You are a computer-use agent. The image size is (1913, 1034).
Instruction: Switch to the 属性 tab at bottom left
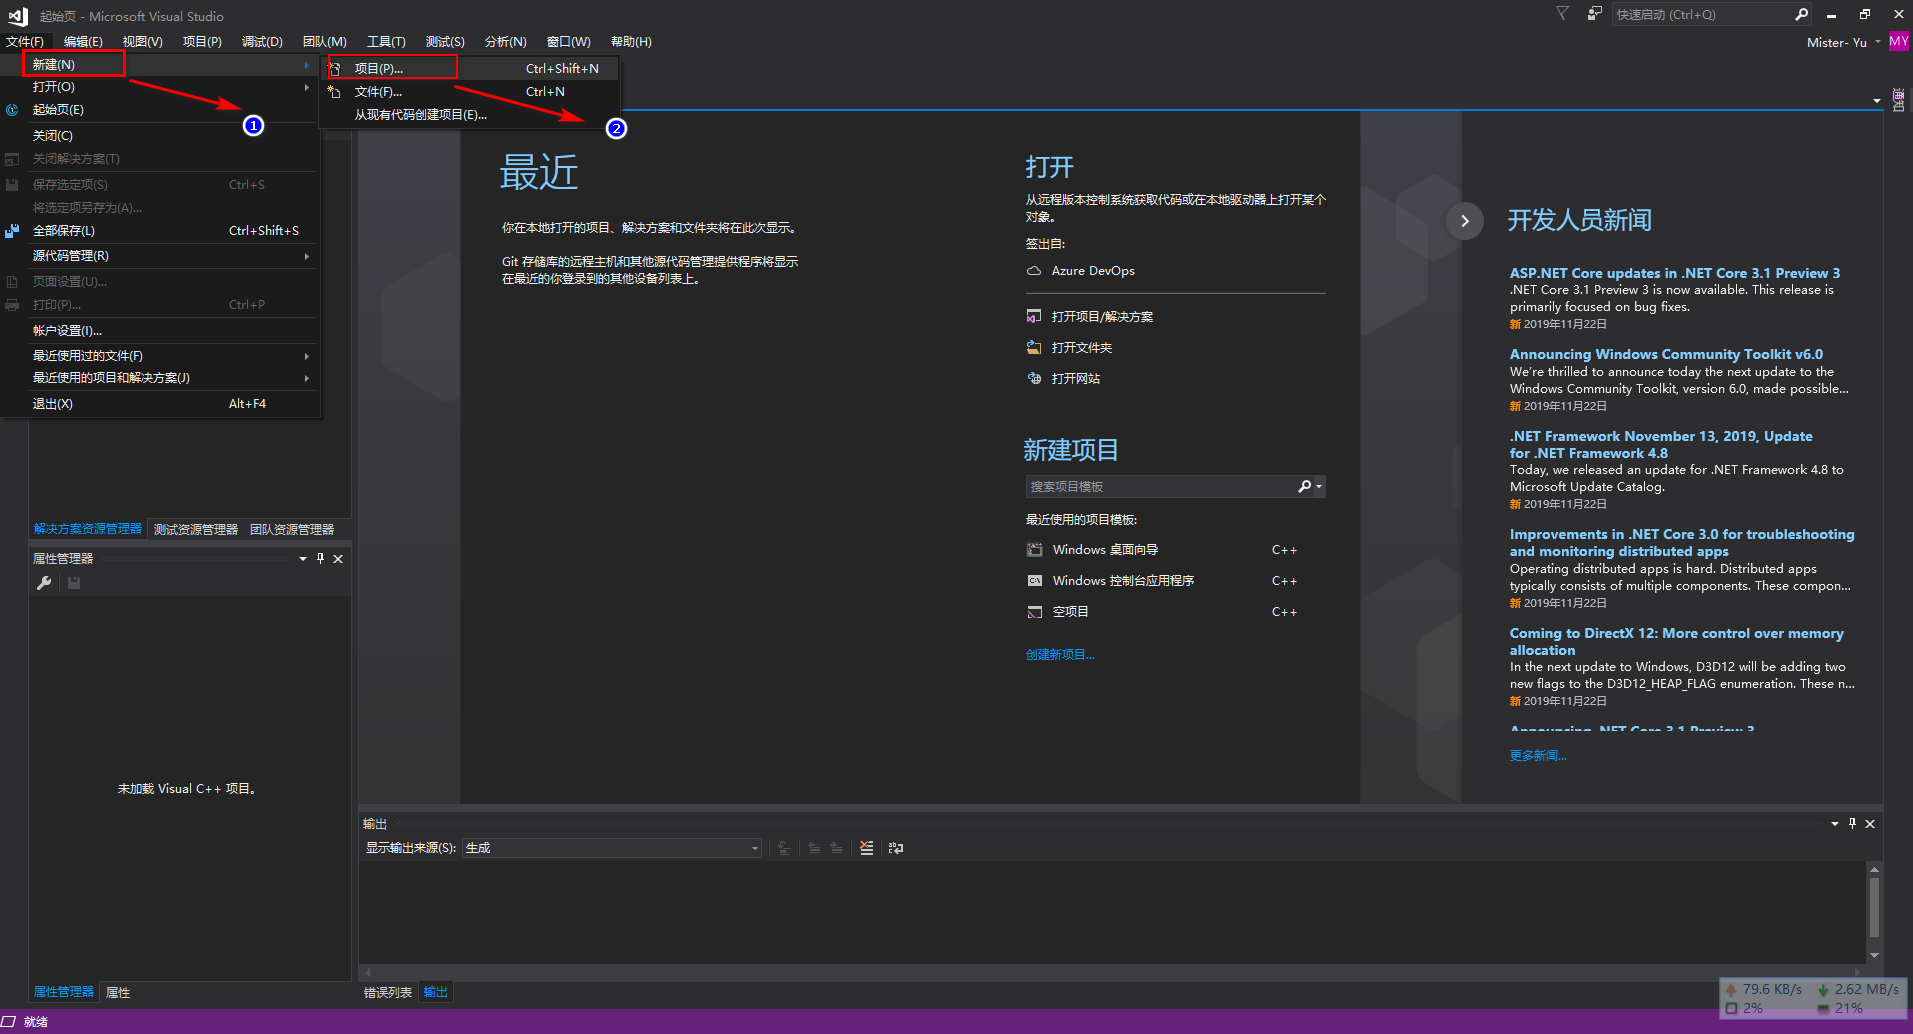[118, 993]
